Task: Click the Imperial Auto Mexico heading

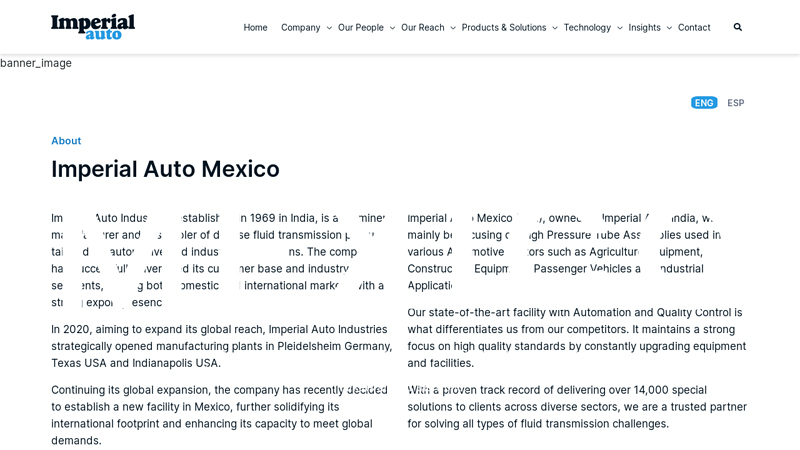Action: (x=165, y=169)
